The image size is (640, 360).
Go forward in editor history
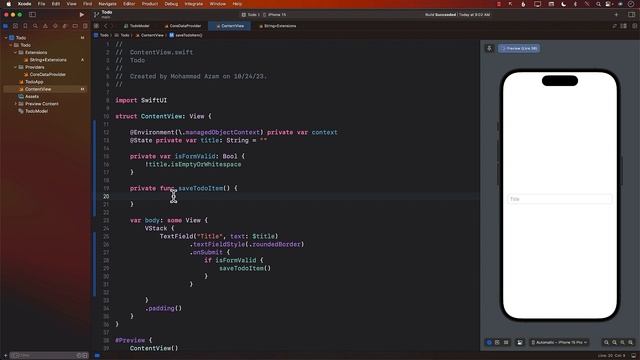(x=111, y=26)
